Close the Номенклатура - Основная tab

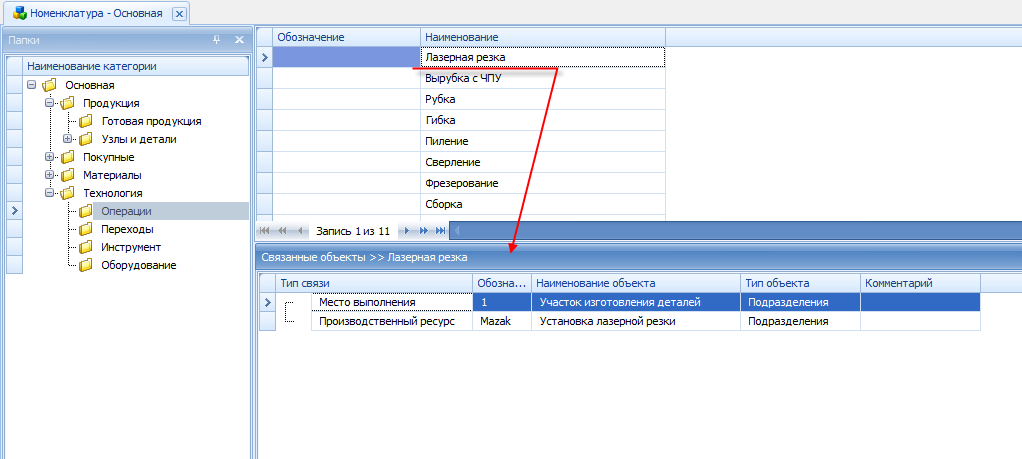(180, 14)
